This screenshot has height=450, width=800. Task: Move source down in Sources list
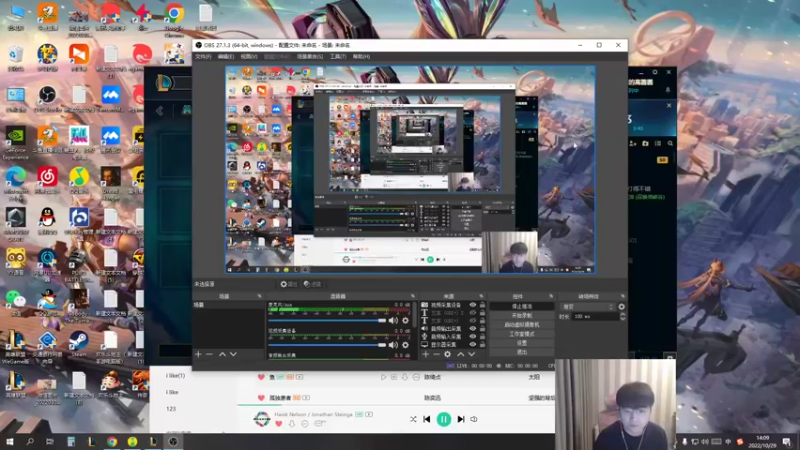coord(471,354)
